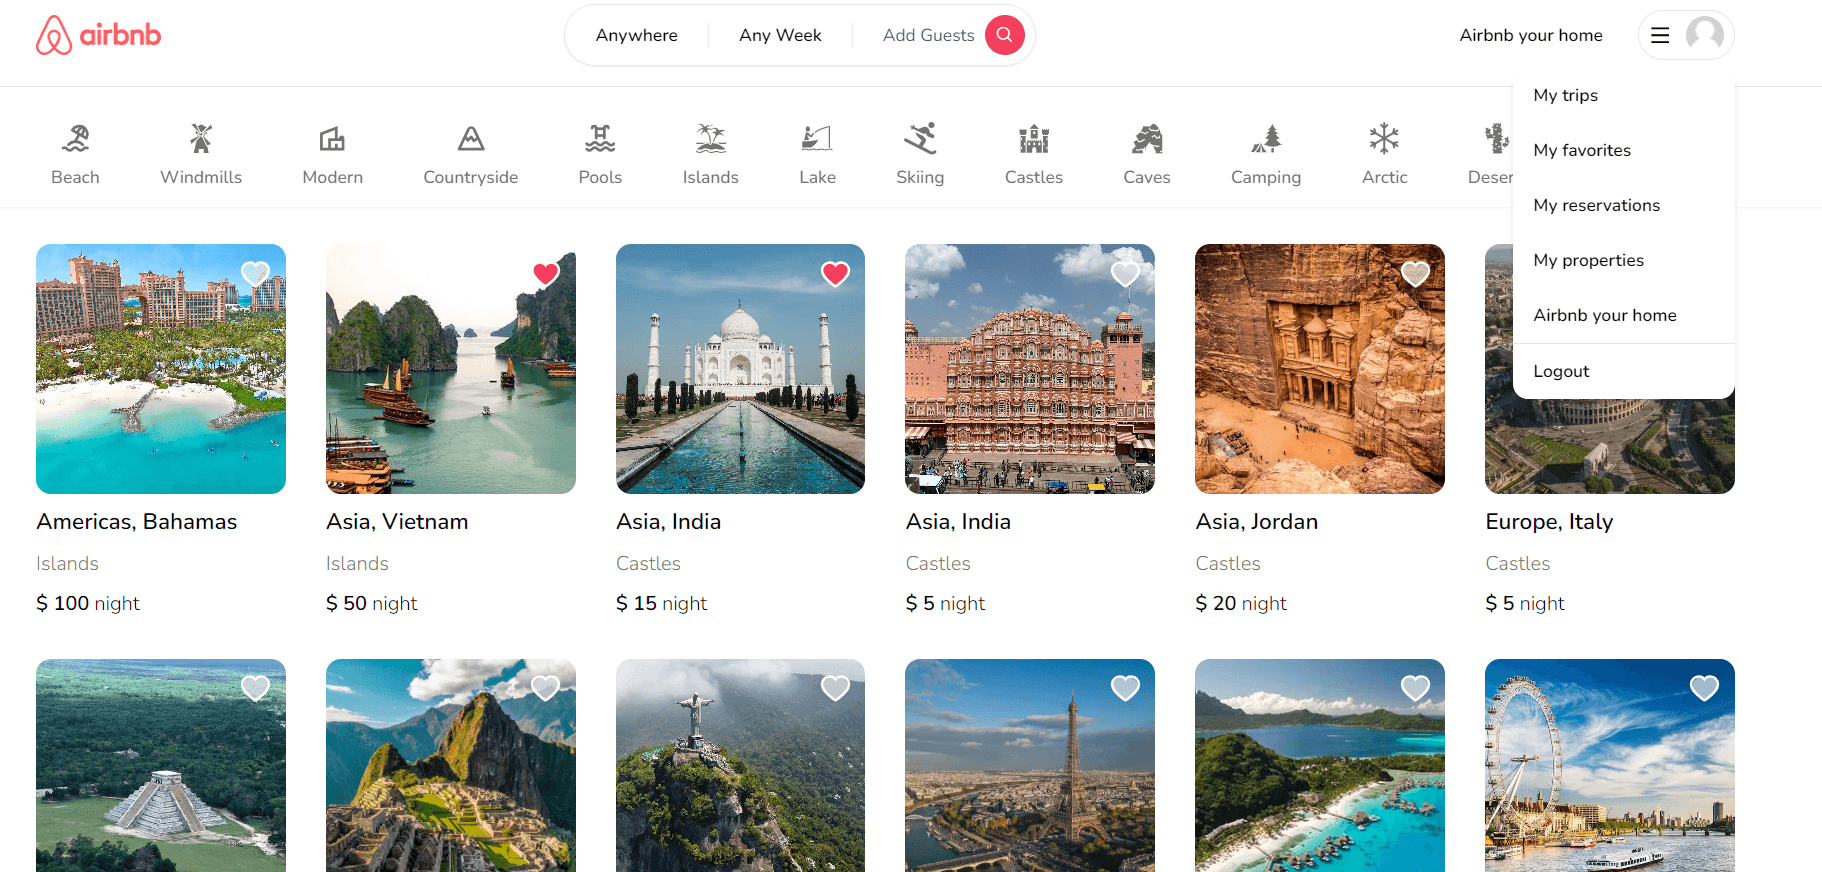The height and width of the screenshot is (872, 1822).
Task: Select the Countryside category icon
Action: point(471,139)
